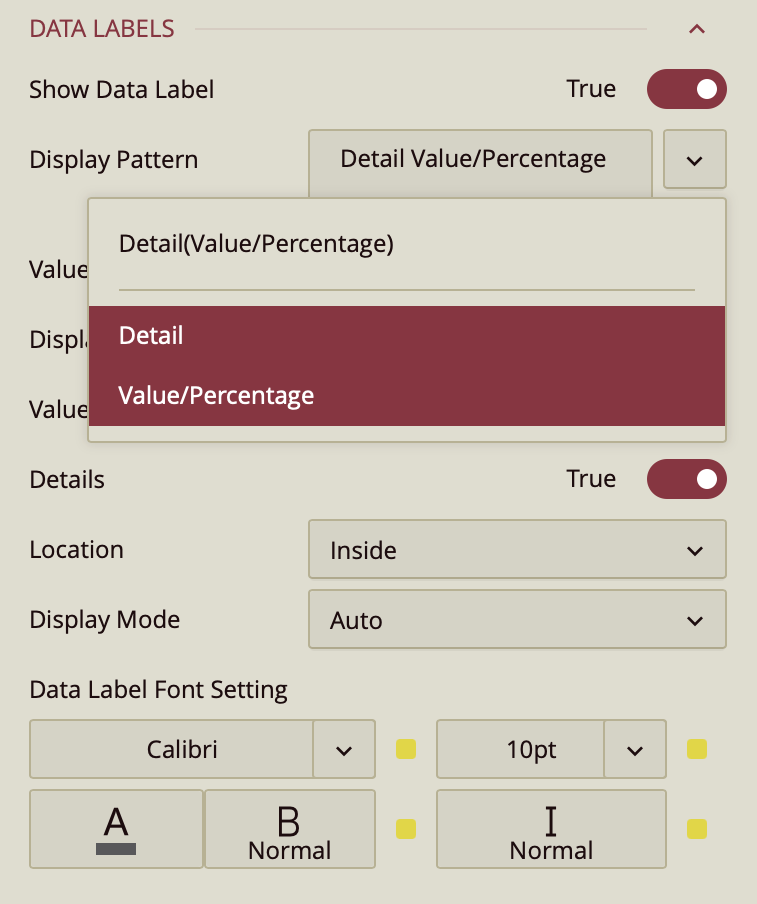
Task: Toggle bold with the B Normal button
Action: point(289,829)
